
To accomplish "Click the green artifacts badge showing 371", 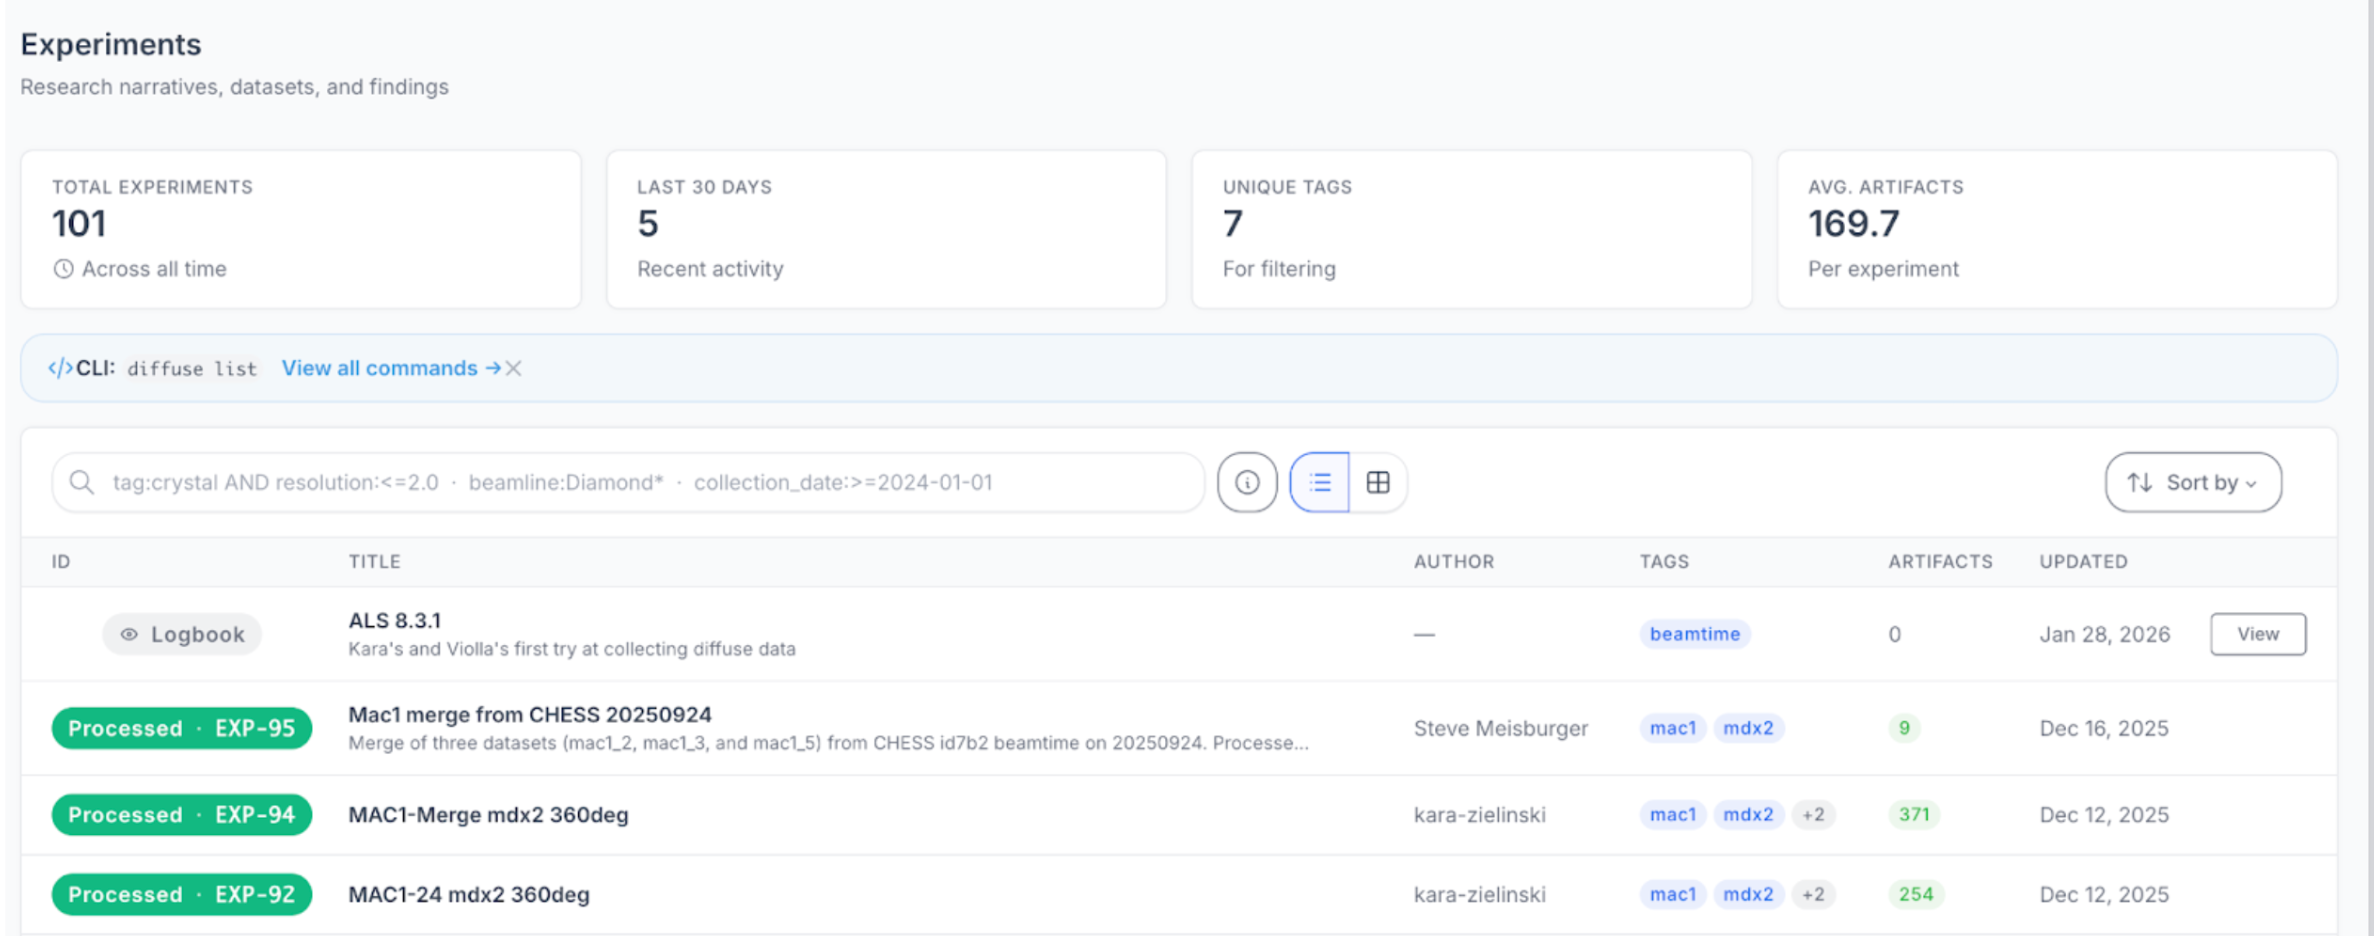I will point(1913,814).
